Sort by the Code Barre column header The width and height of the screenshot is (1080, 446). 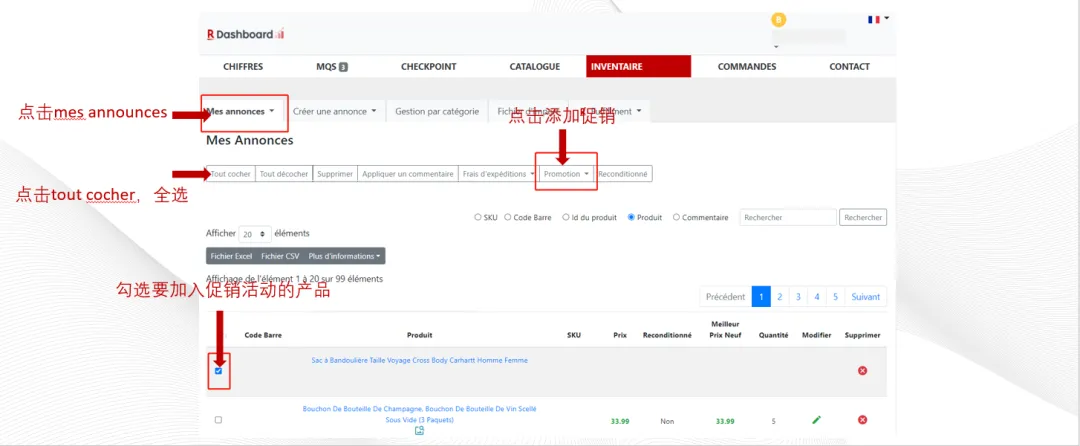[x=263, y=335]
